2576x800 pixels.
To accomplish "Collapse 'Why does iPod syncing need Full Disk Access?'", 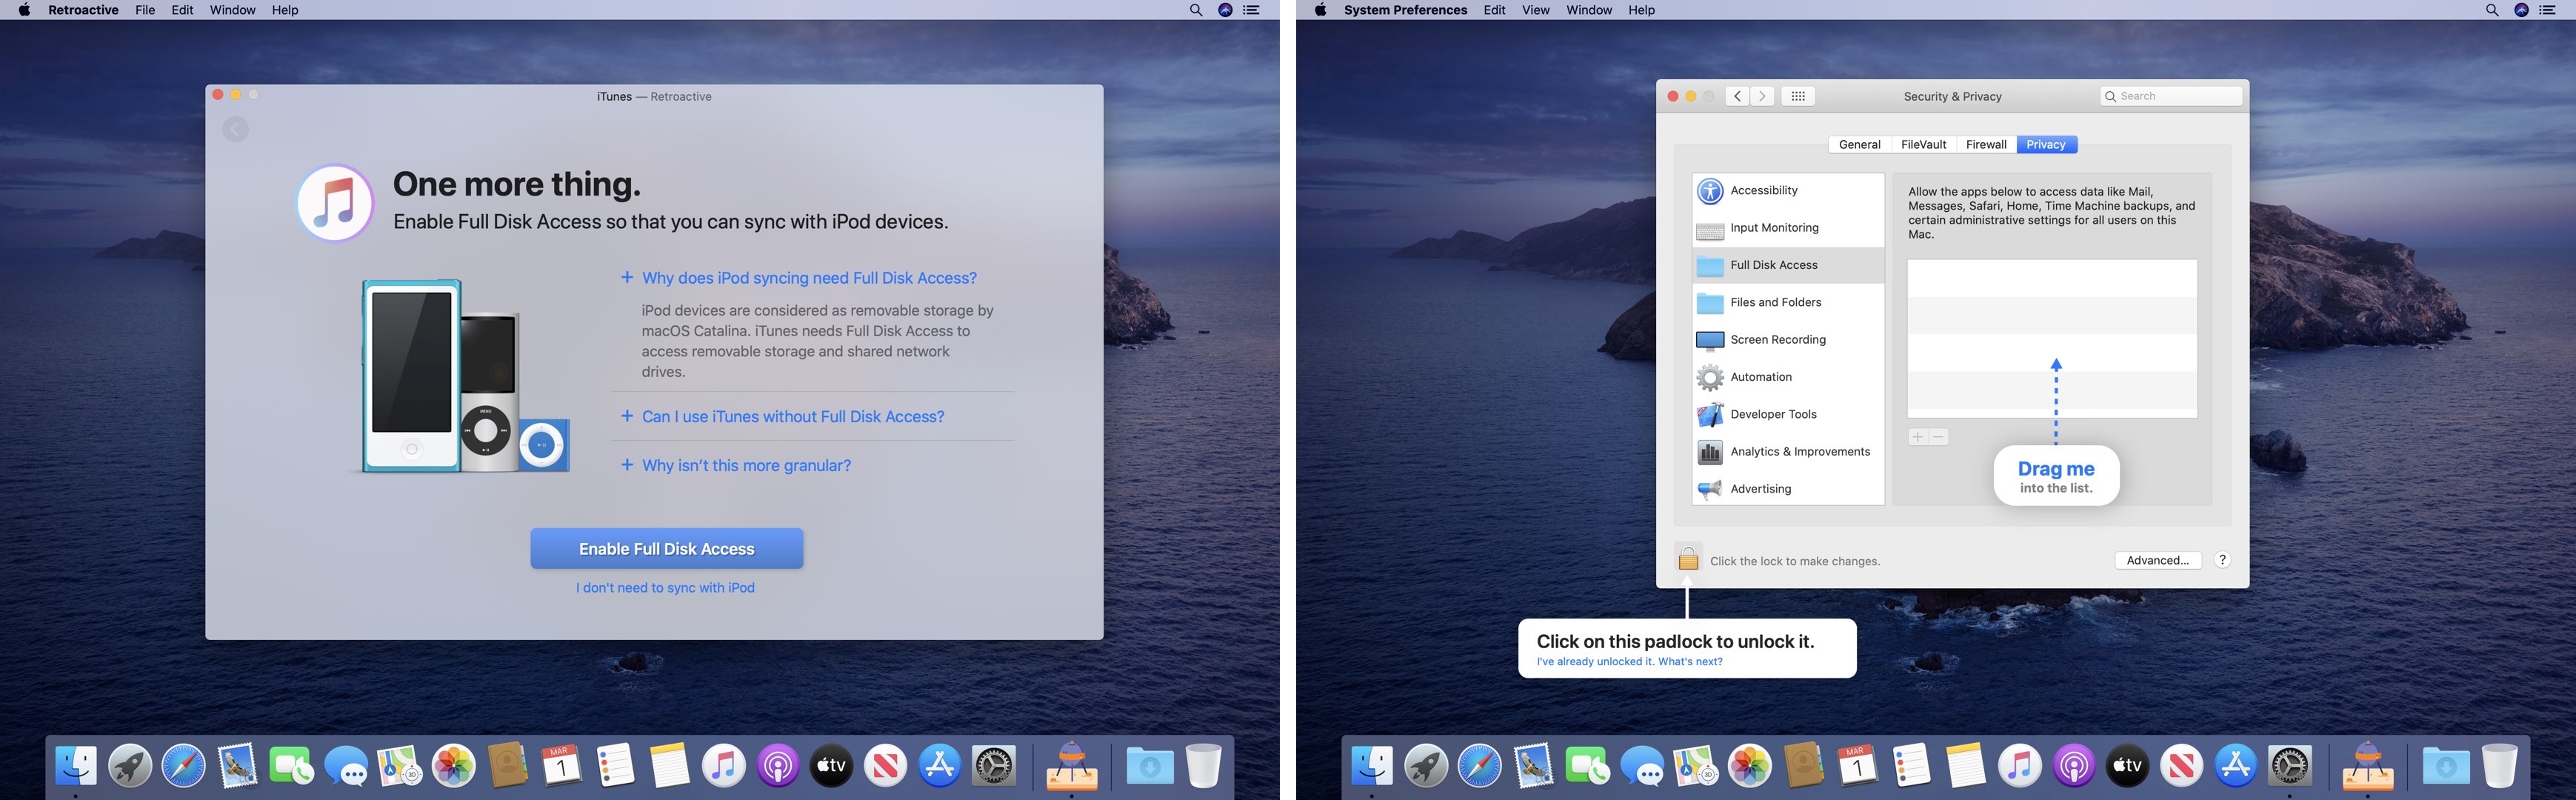I will 808,278.
